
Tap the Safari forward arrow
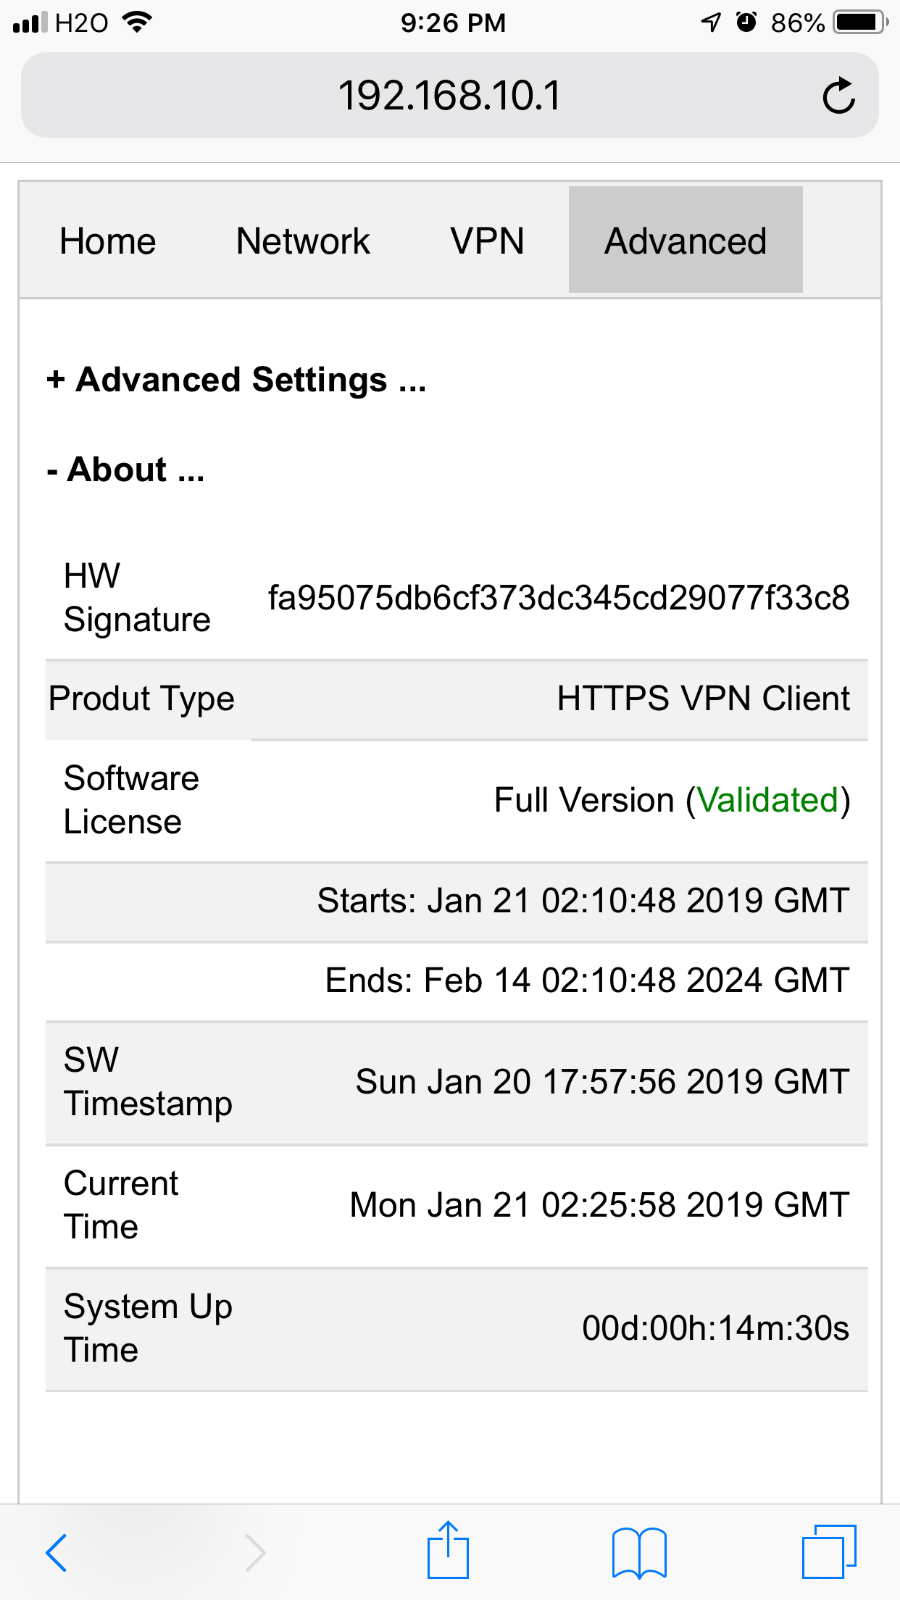point(255,1553)
